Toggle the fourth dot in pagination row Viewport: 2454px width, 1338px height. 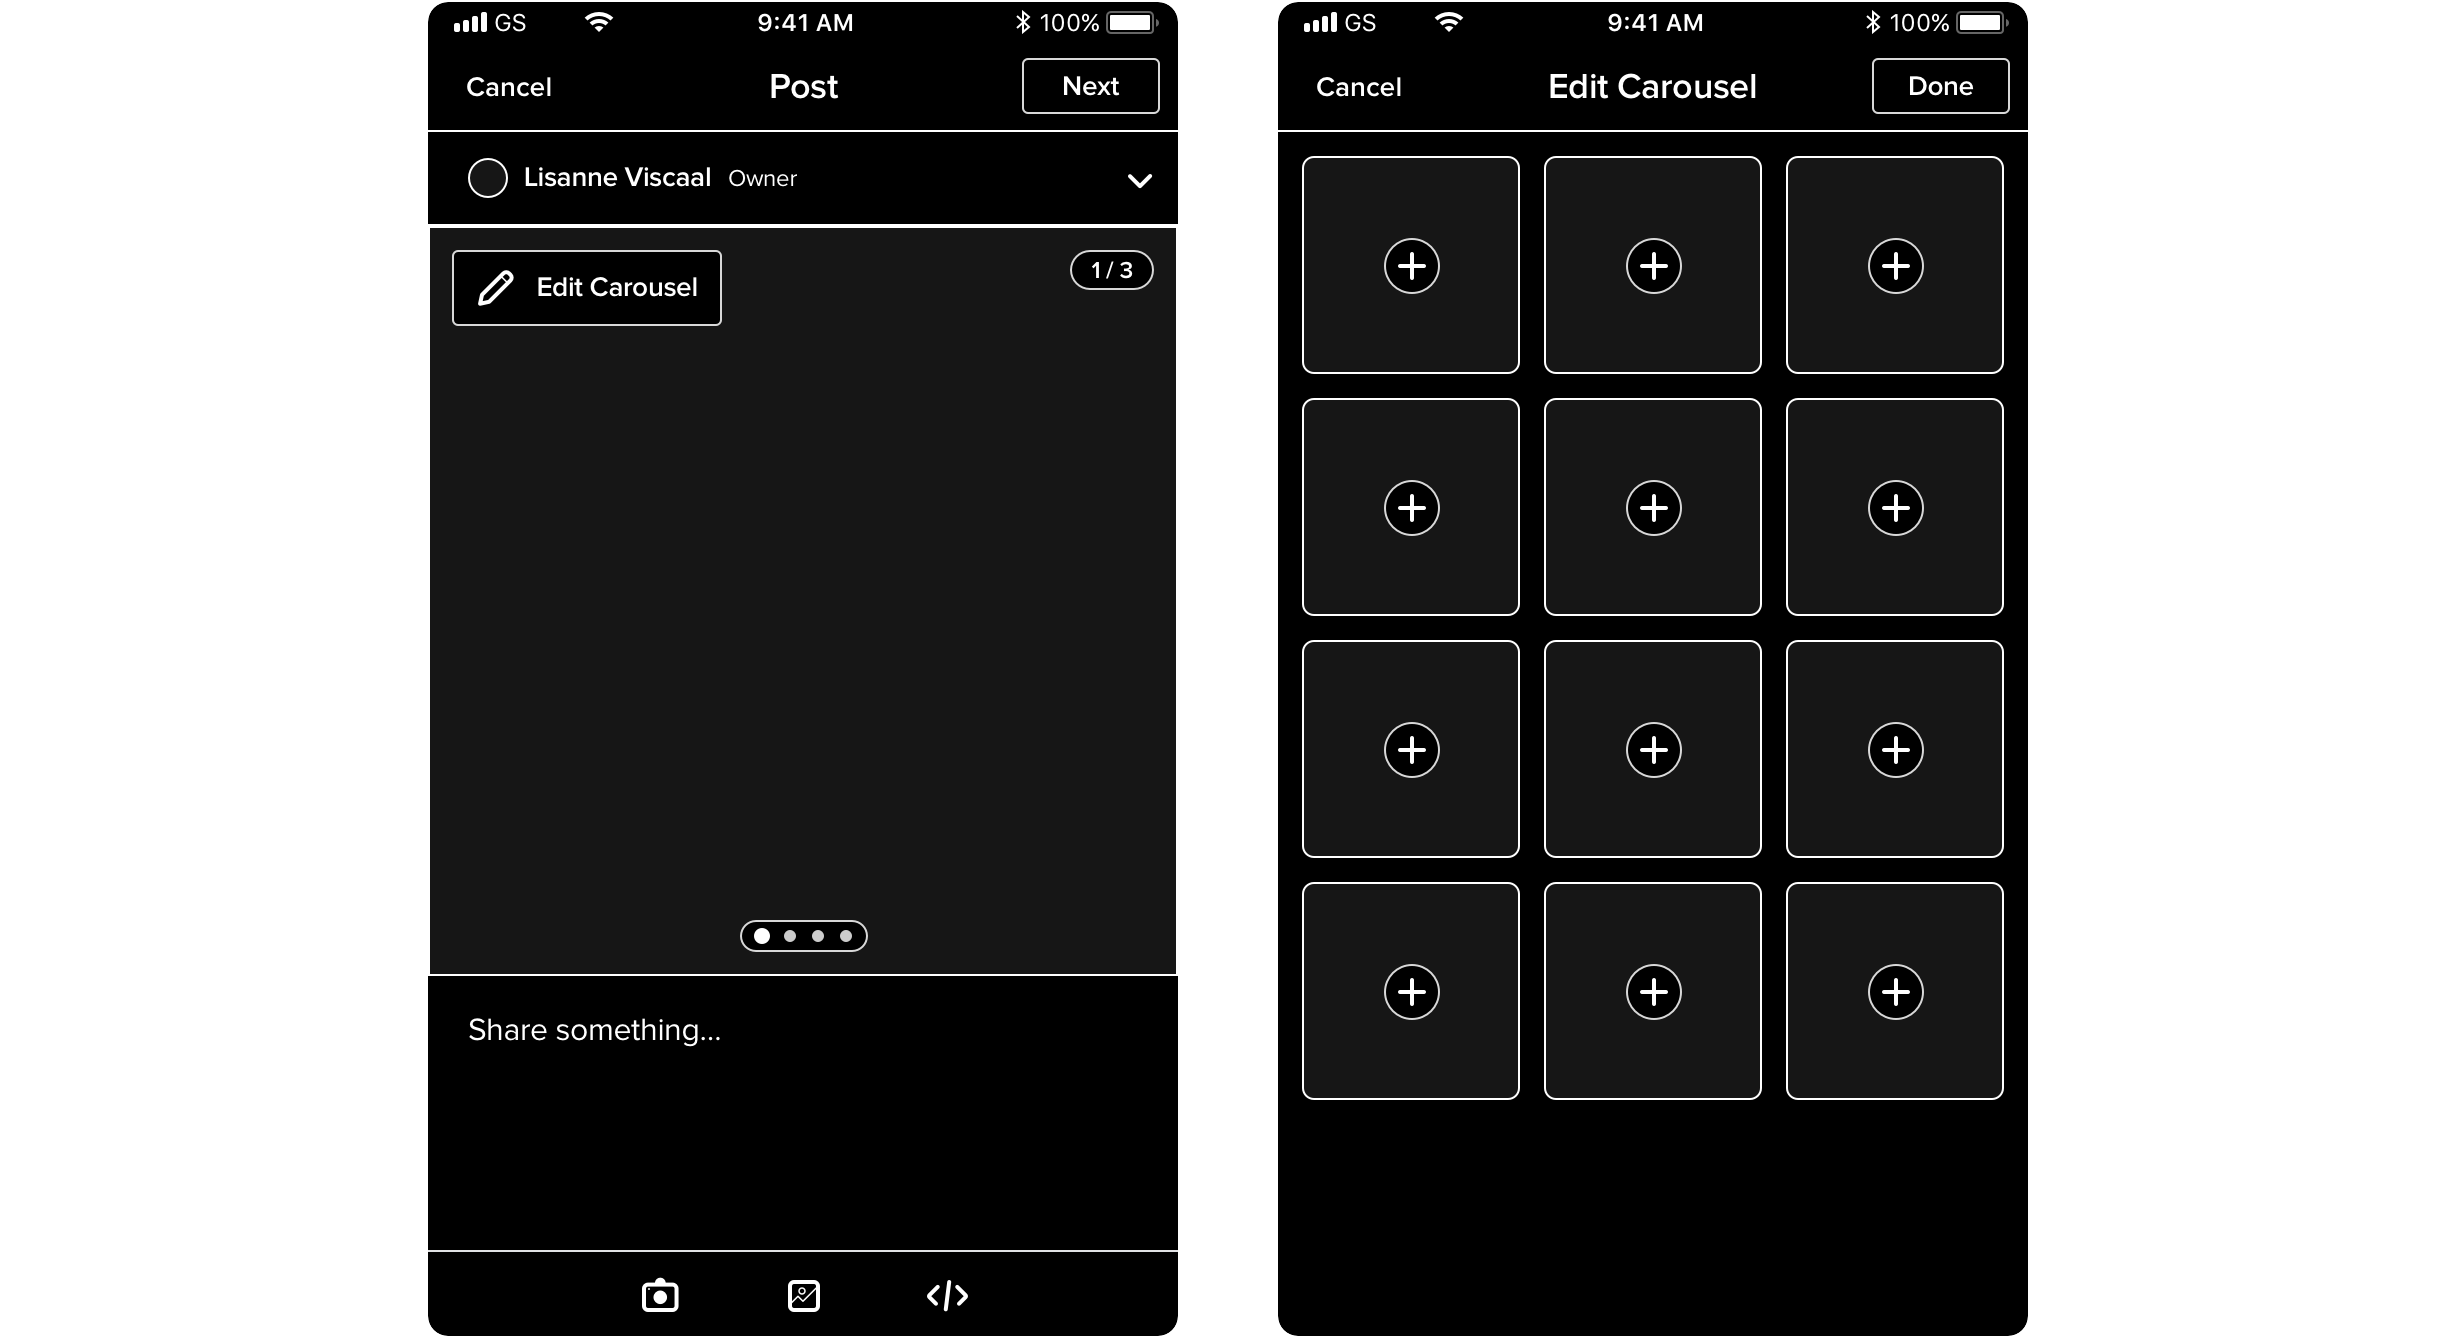click(845, 936)
